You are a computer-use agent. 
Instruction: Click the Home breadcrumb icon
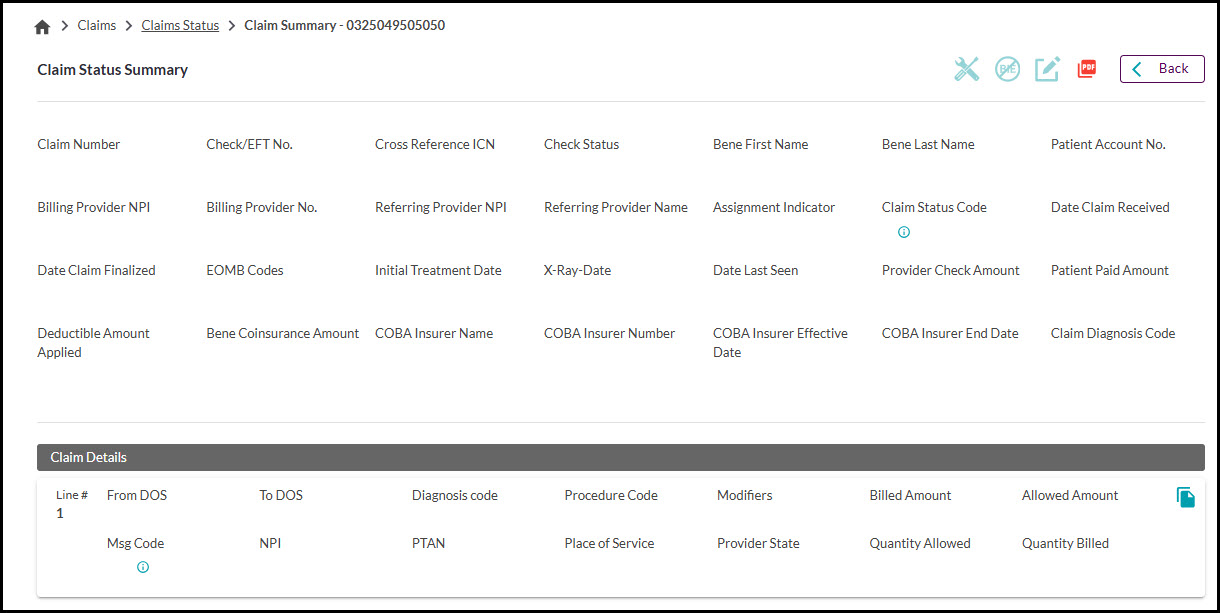tap(42, 25)
